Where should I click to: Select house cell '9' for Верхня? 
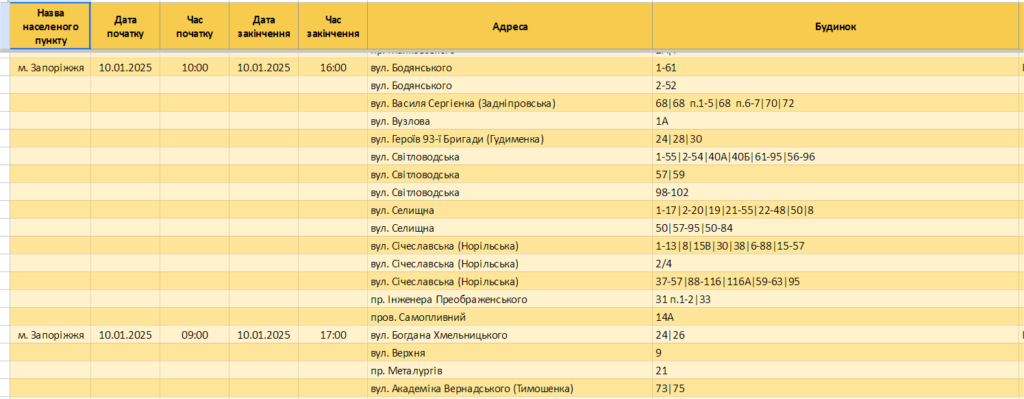click(x=835, y=353)
